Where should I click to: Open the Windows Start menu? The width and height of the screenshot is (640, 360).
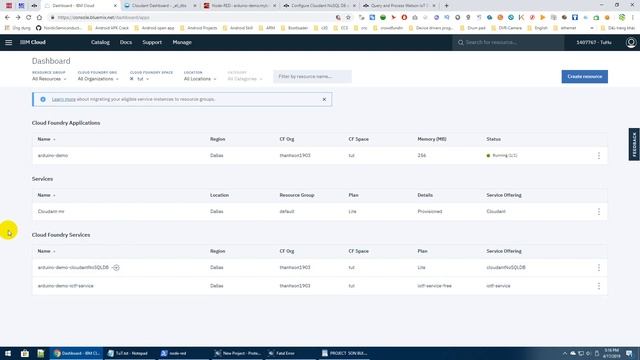click(x=8, y=353)
